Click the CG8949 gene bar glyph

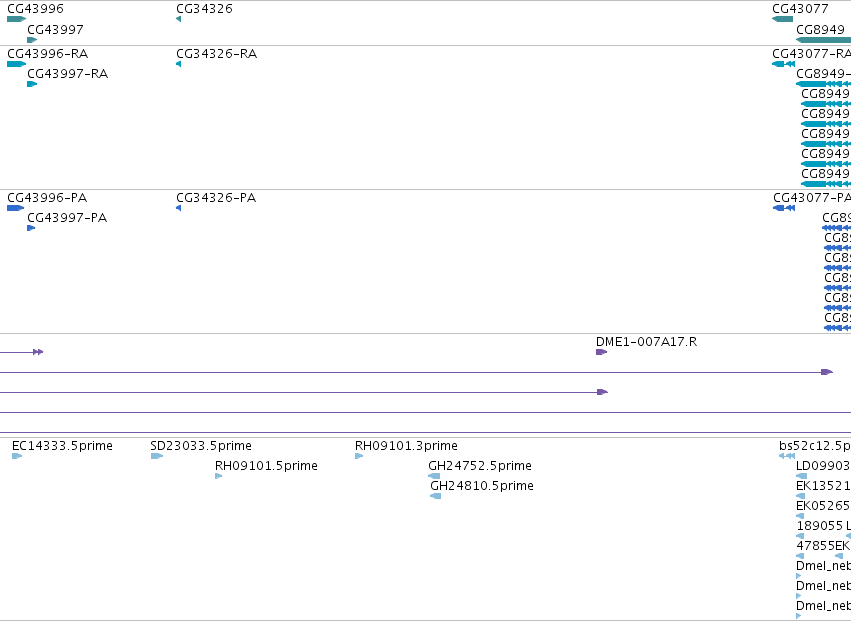pos(823,40)
